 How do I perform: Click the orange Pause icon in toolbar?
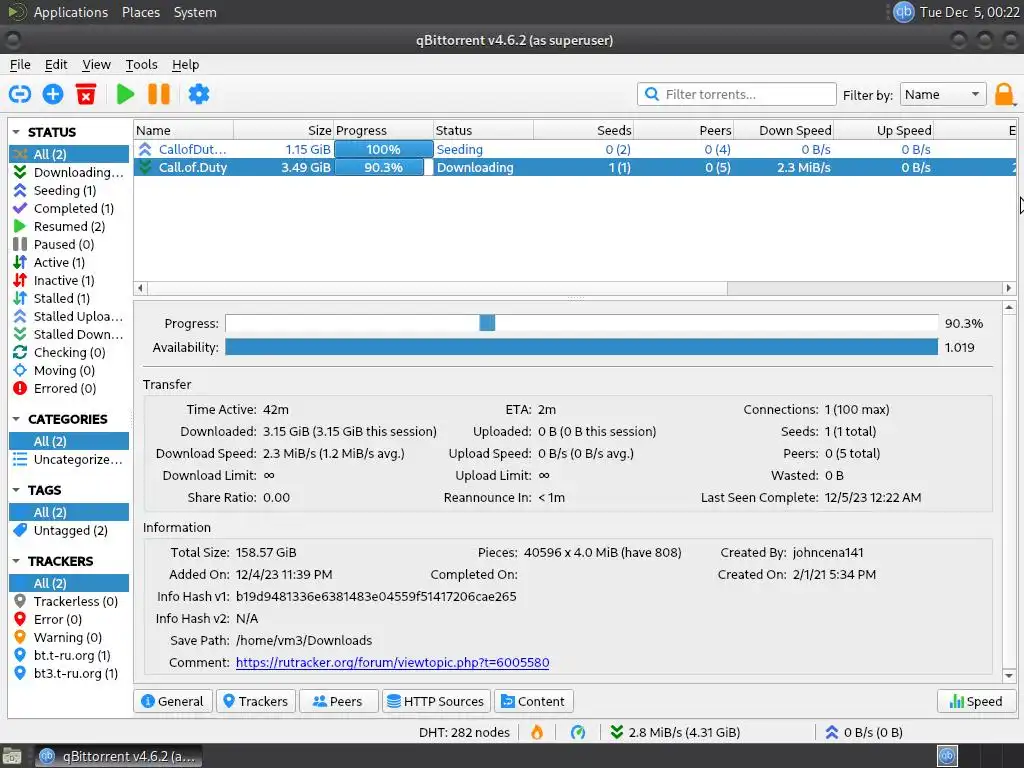tap(159, 94)
